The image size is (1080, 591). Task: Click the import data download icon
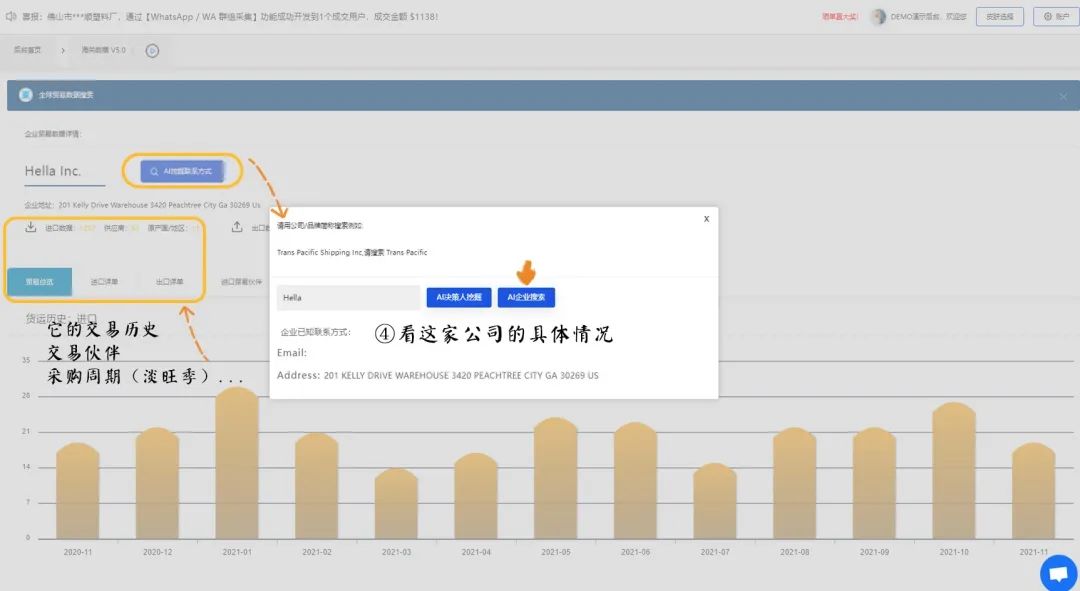(x=31, y=227)
